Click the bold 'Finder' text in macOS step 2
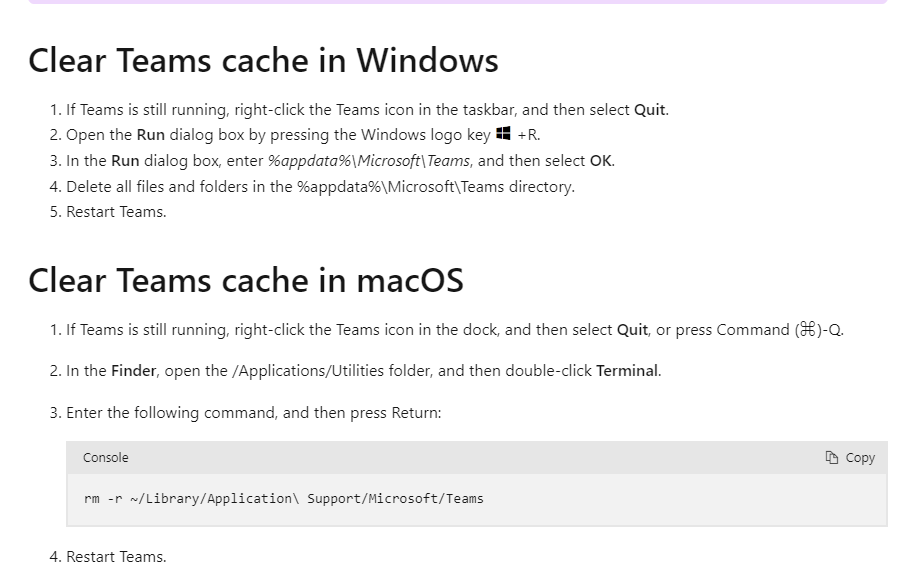The image size is (904, 585). pyautogui.click(x=131, y=370)
